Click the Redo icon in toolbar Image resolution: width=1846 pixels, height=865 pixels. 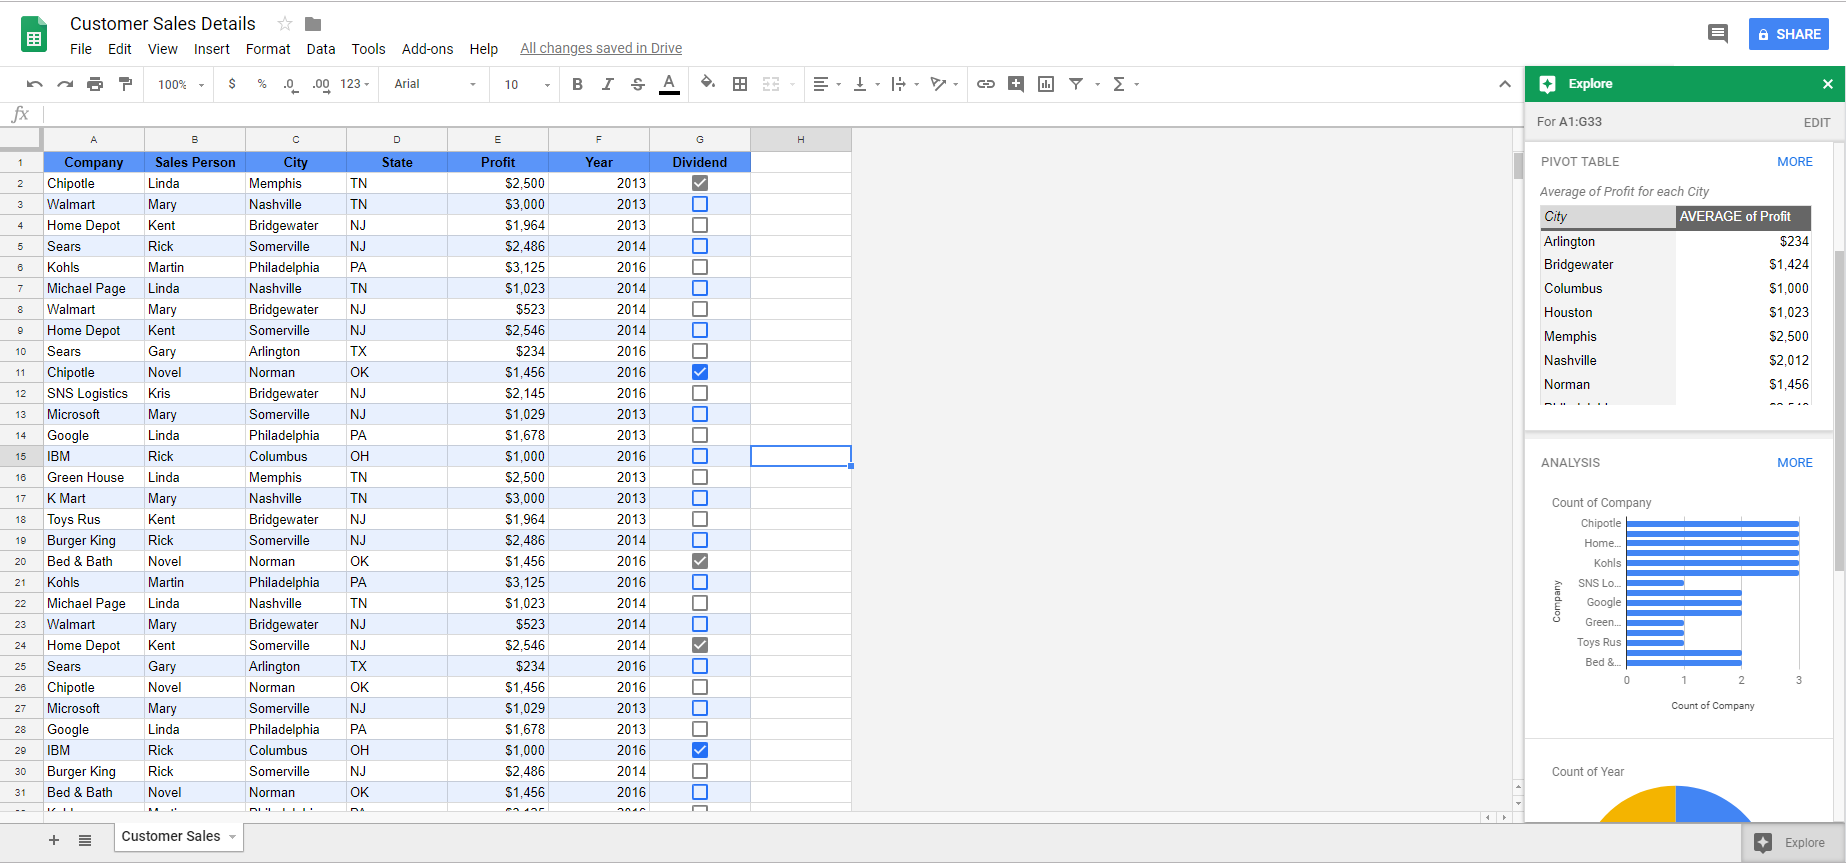[65, 84]
